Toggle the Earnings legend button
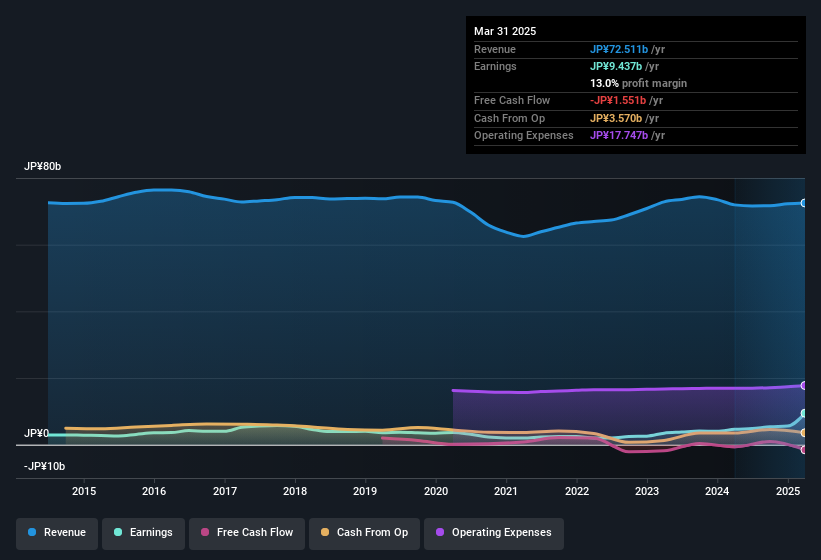The width and height of the screenshot is (821, 560). tap(143, 533)
